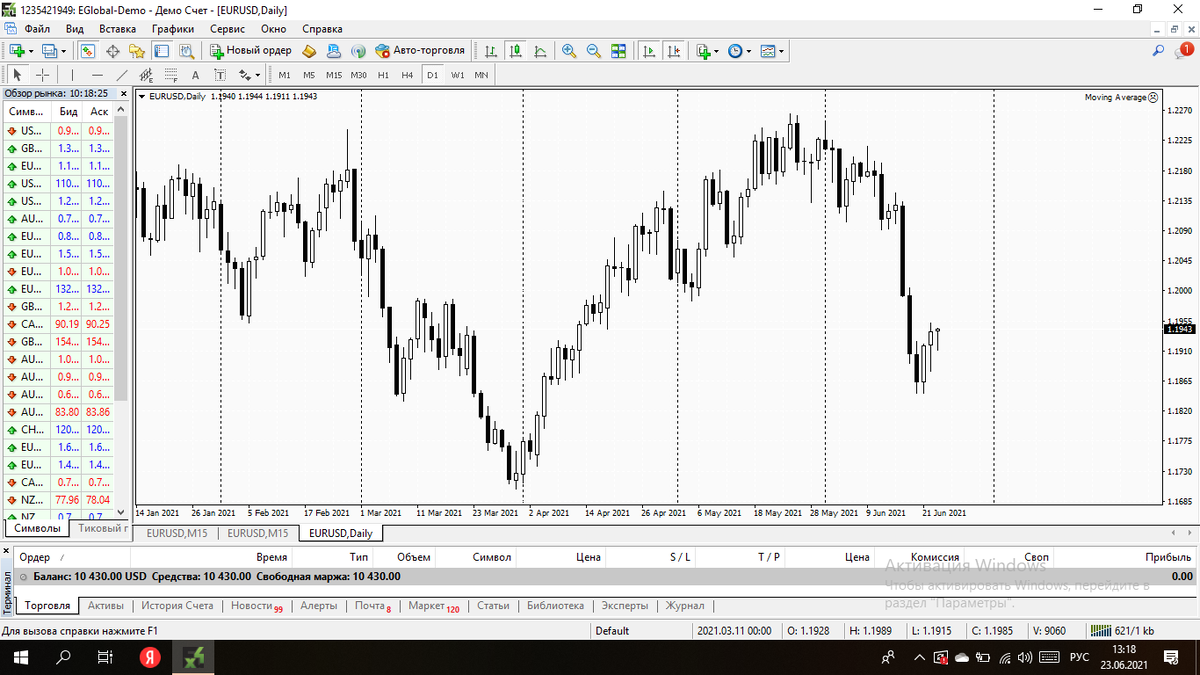Select the cursor arrow tool
Viewport: 1200px width, 675px height.
(18, 75)
